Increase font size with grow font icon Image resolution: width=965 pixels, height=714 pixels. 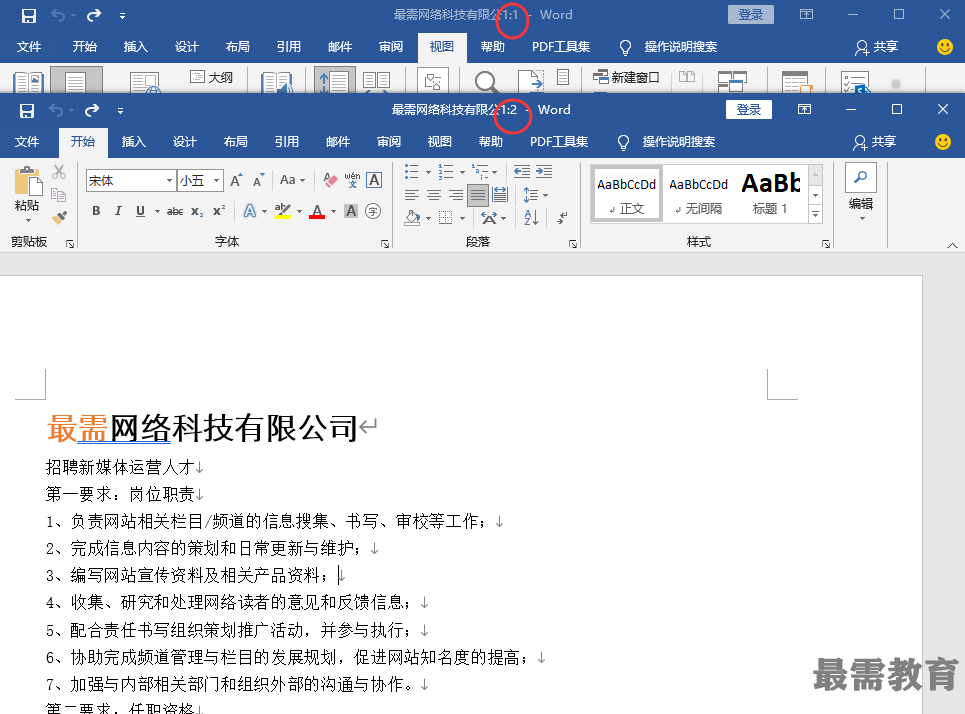(236, 180)
